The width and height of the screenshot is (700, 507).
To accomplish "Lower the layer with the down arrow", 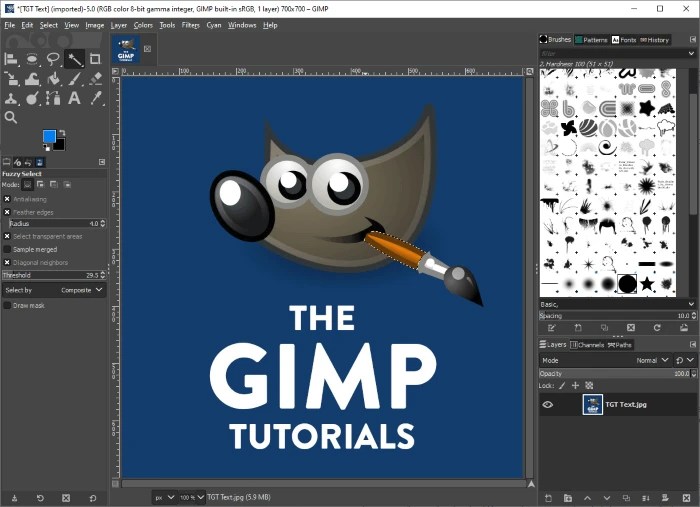I will (607, 498).
